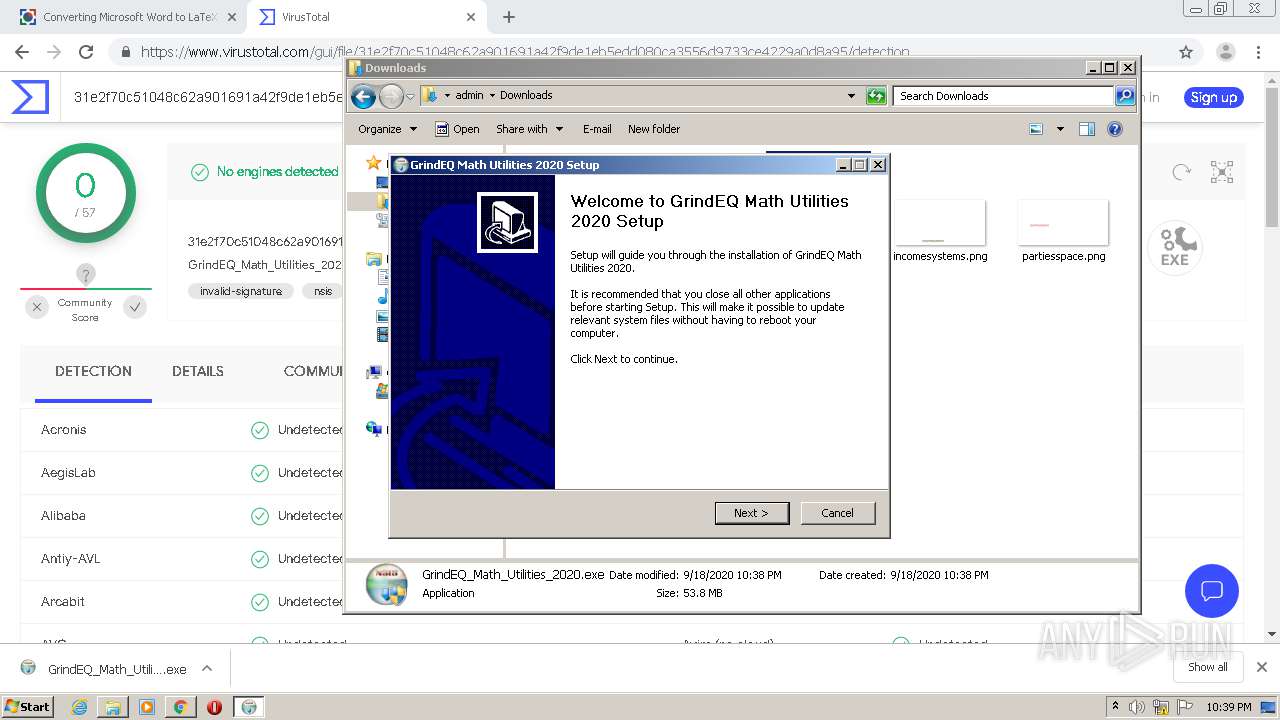The image size is (1280, 720).
Task: Cancel the GrindEQ Math Utilities setup
Action: coord(837,513)
